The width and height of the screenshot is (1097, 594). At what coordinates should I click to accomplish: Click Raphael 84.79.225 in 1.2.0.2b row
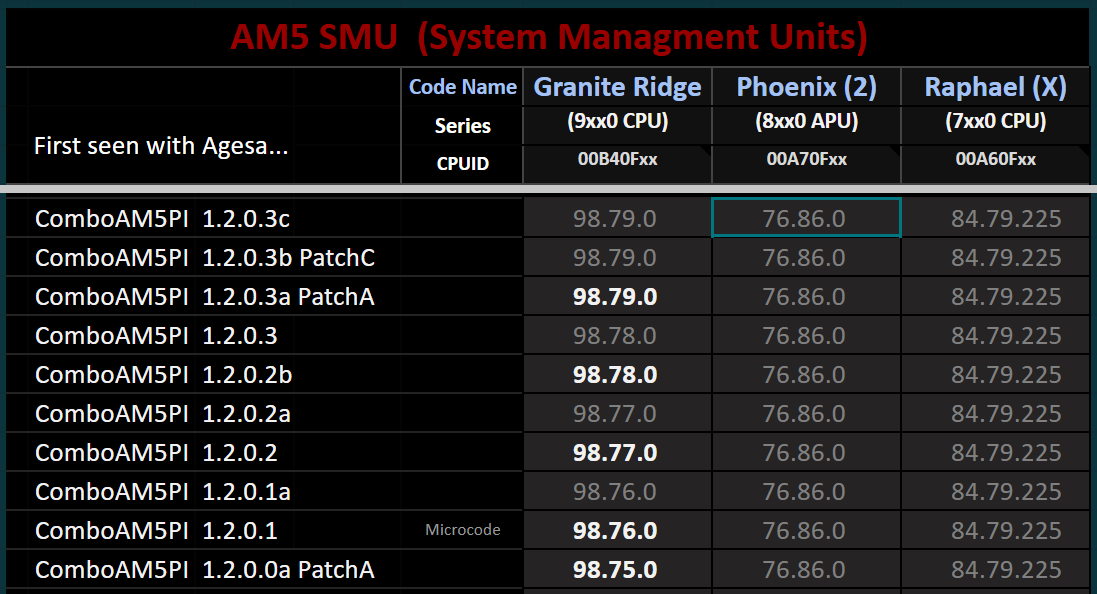[996, 375]
